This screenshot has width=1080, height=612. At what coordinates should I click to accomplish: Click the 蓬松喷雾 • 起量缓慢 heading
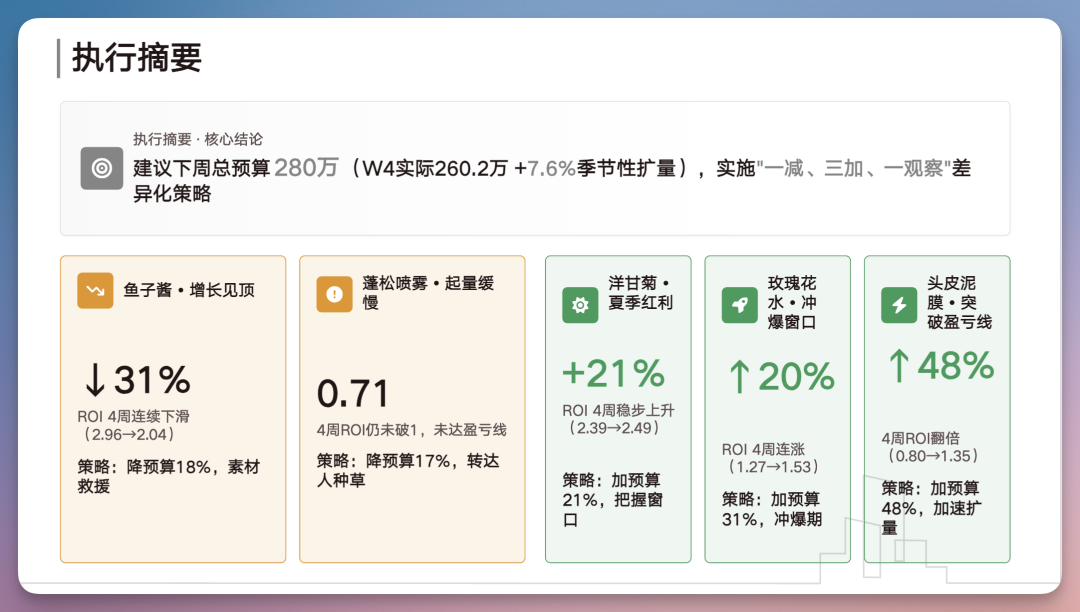(428, 293)
